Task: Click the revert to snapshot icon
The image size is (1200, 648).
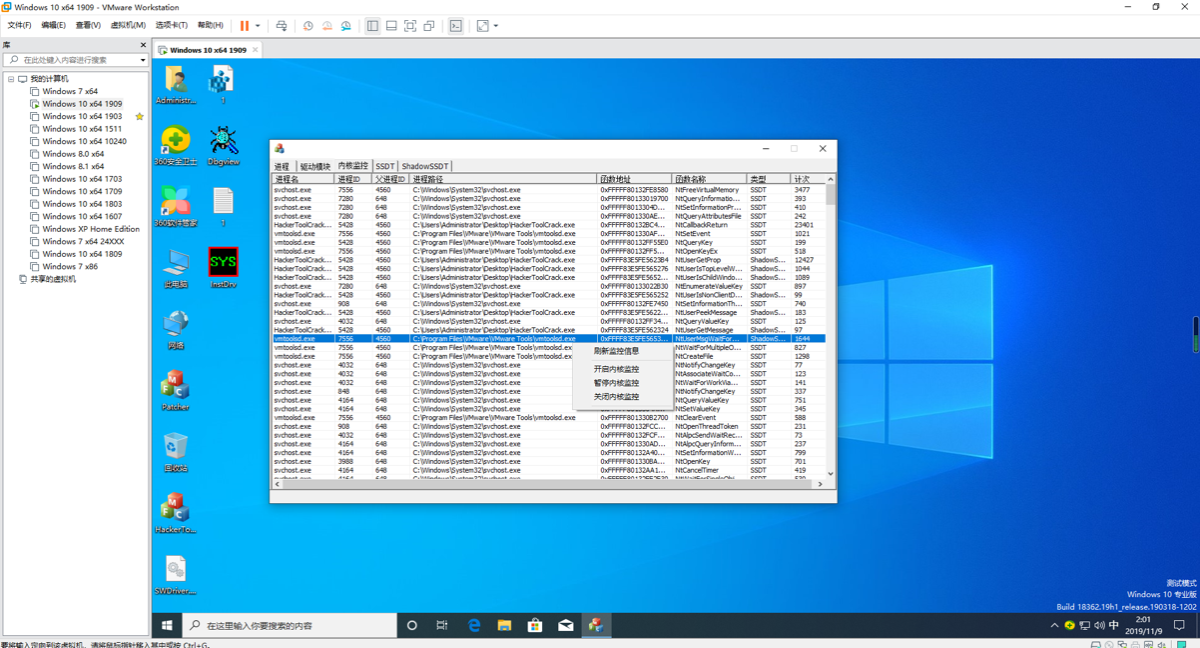Action: pos(327,25)
